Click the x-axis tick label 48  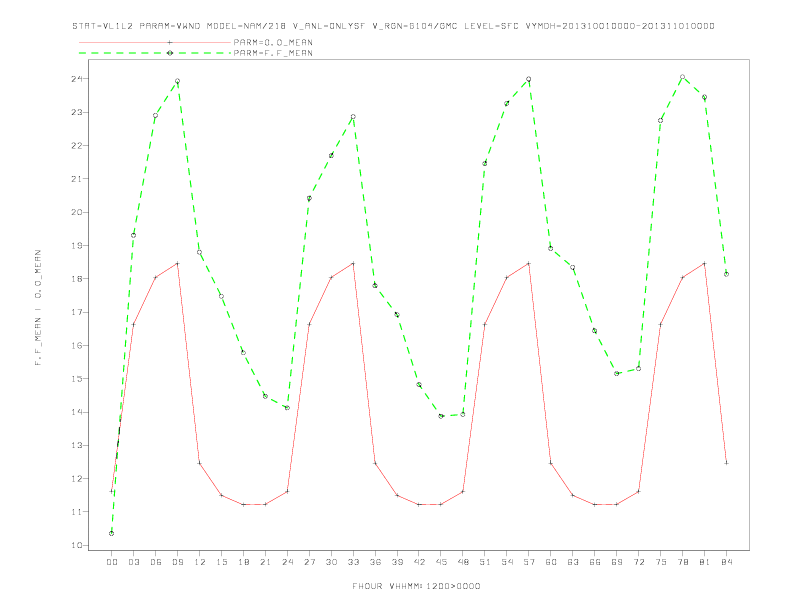463,562
